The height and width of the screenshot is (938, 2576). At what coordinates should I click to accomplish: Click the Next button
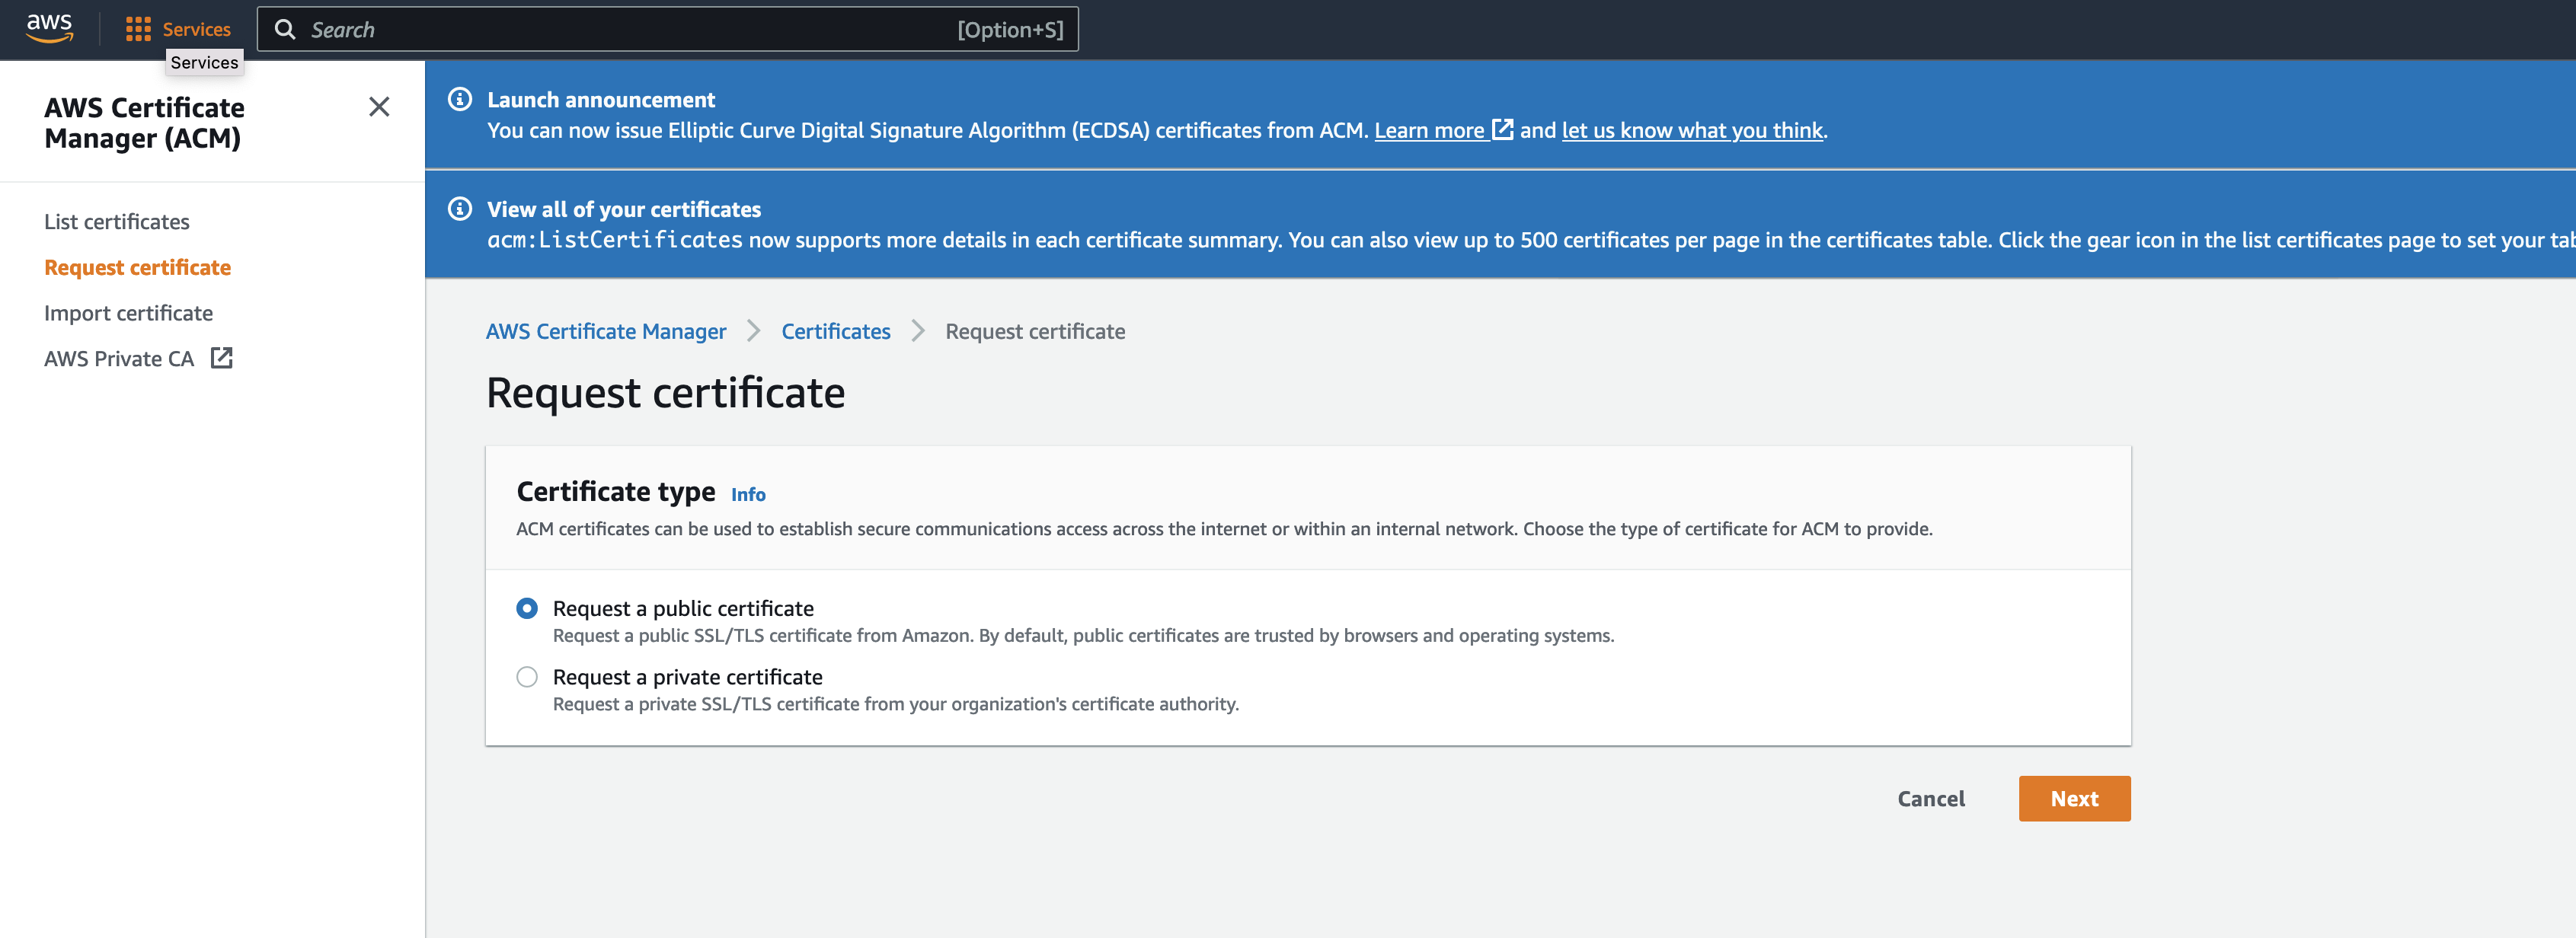coord(2074,798)
